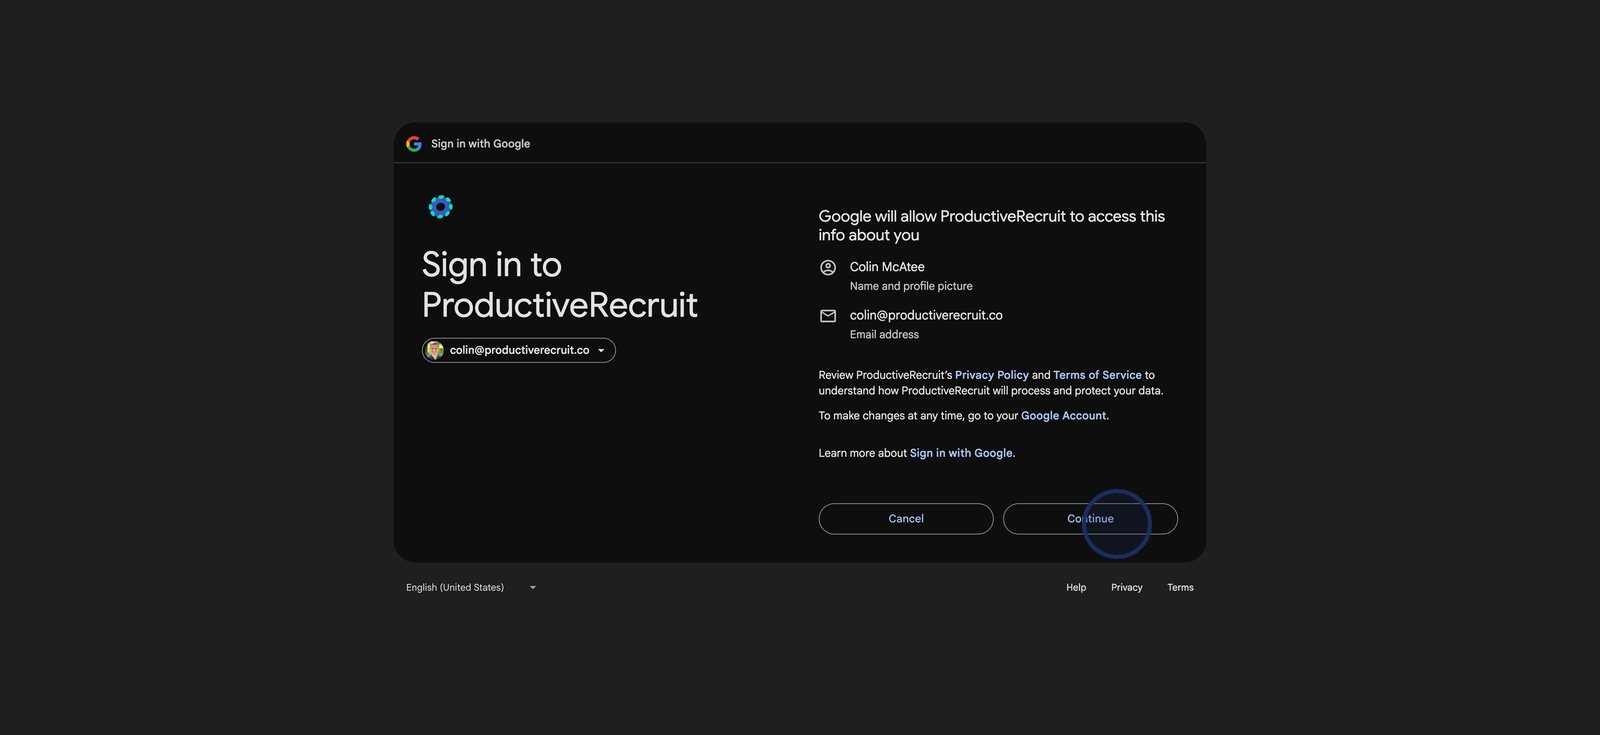Open Privacy in the footer

click(x=1126, y=588)
